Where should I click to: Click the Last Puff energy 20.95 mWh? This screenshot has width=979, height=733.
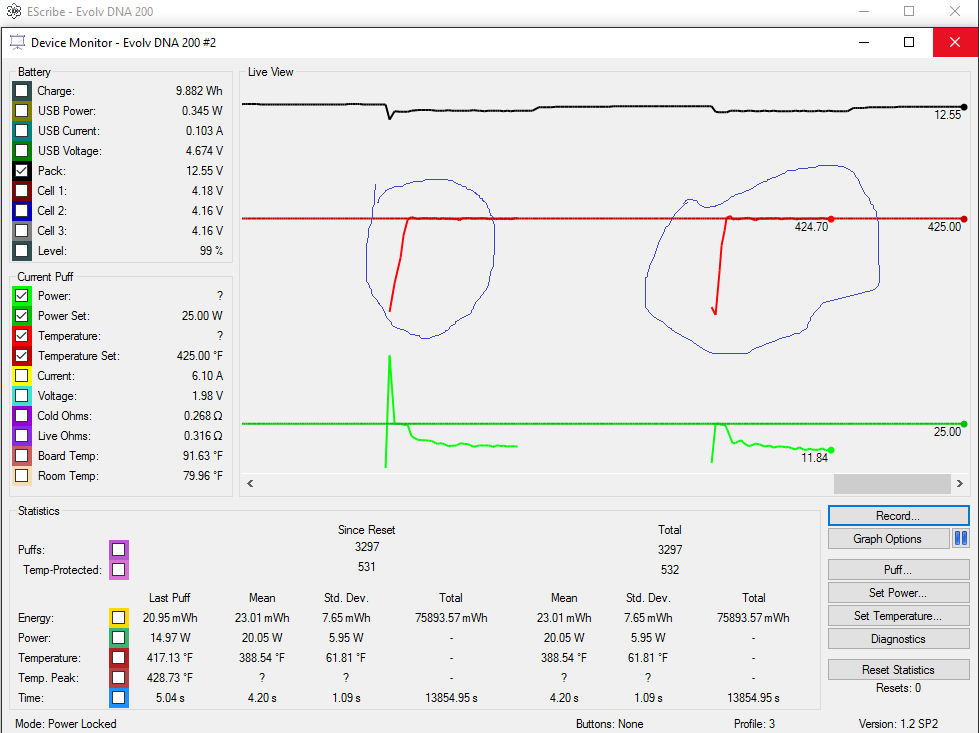click(x=170, y=617)
